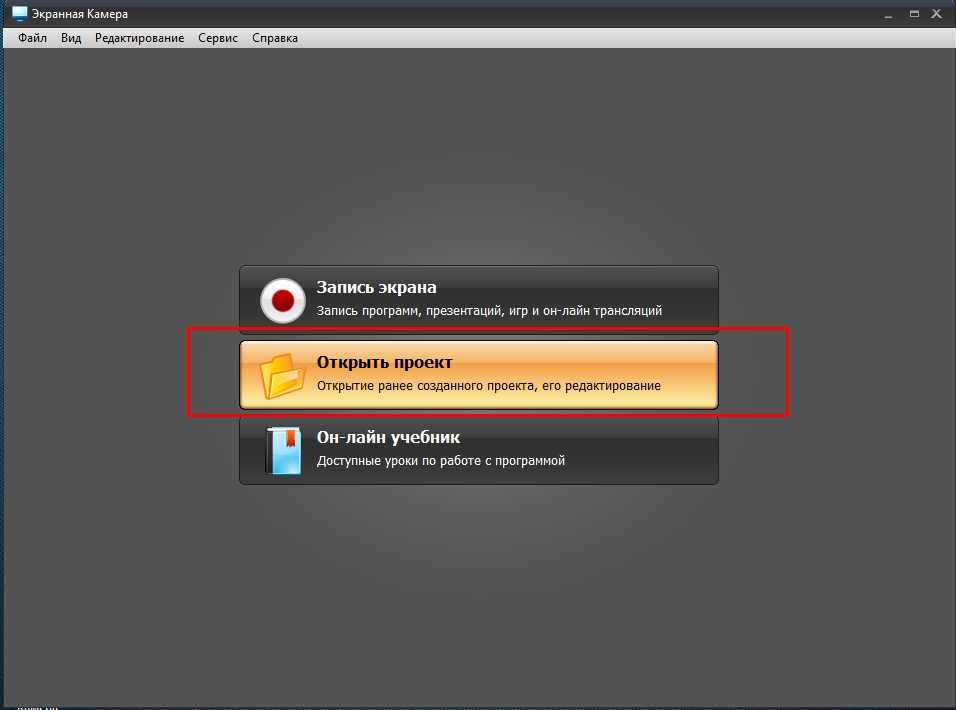The height and width of the screenshot is (710, 956).
Task: Click 'Доступные уроки по работе с программой' text
Action: tap(441, 461)
